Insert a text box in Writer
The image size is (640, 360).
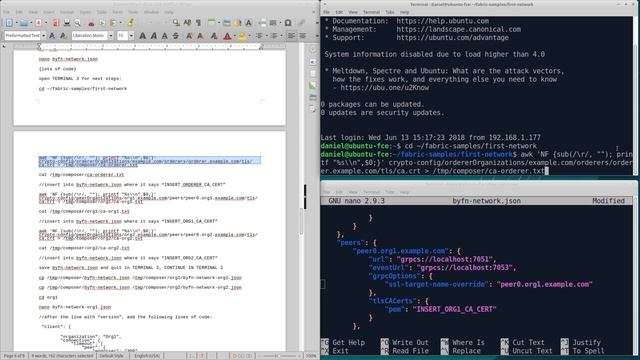point(248,23)
